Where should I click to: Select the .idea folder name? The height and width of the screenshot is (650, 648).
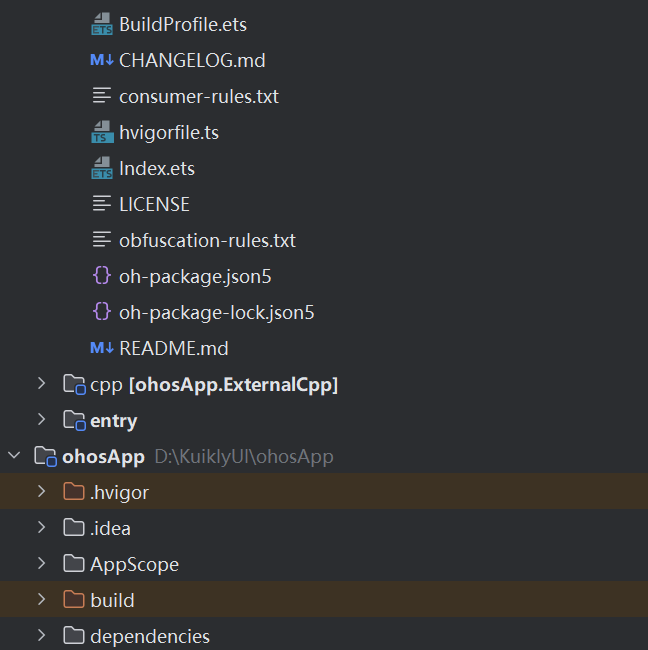111,528
